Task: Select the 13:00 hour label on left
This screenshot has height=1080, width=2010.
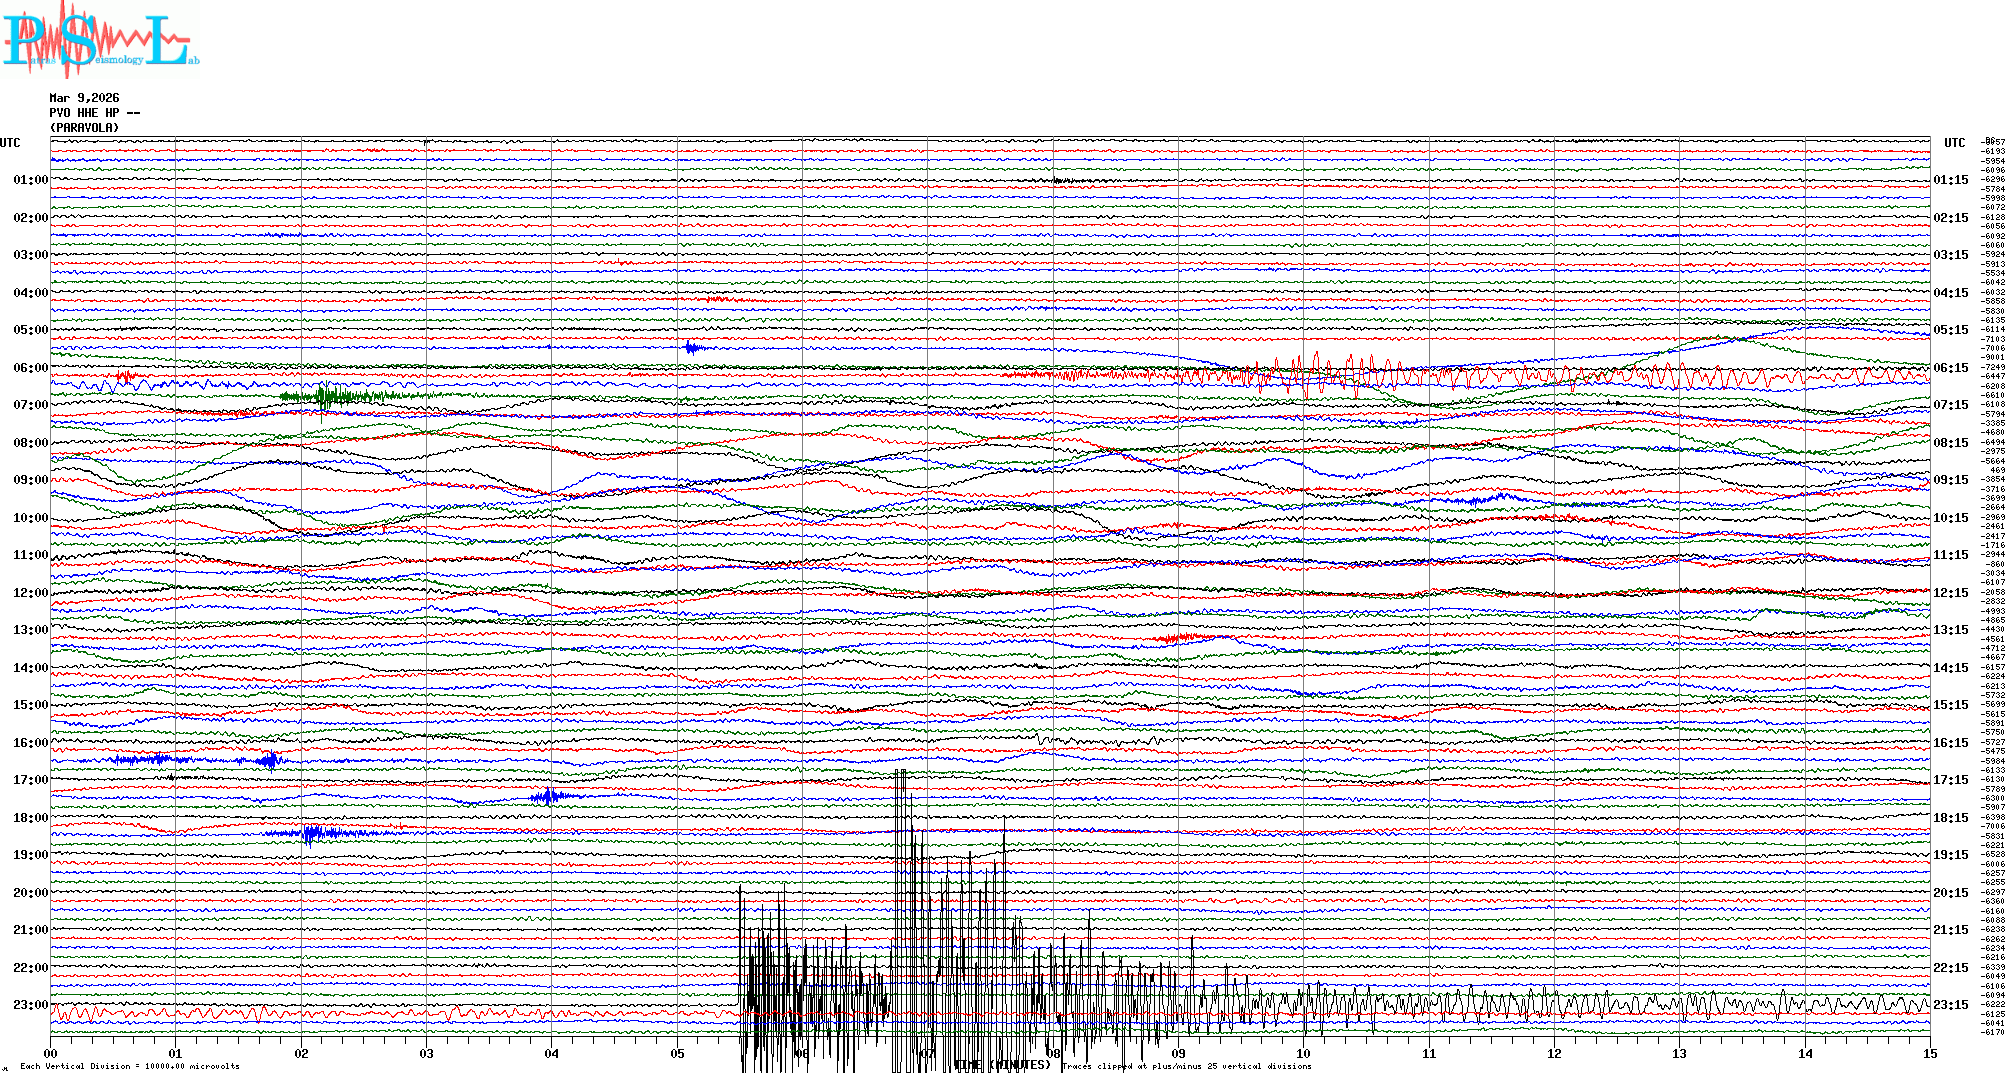Action: pos(30,630)
